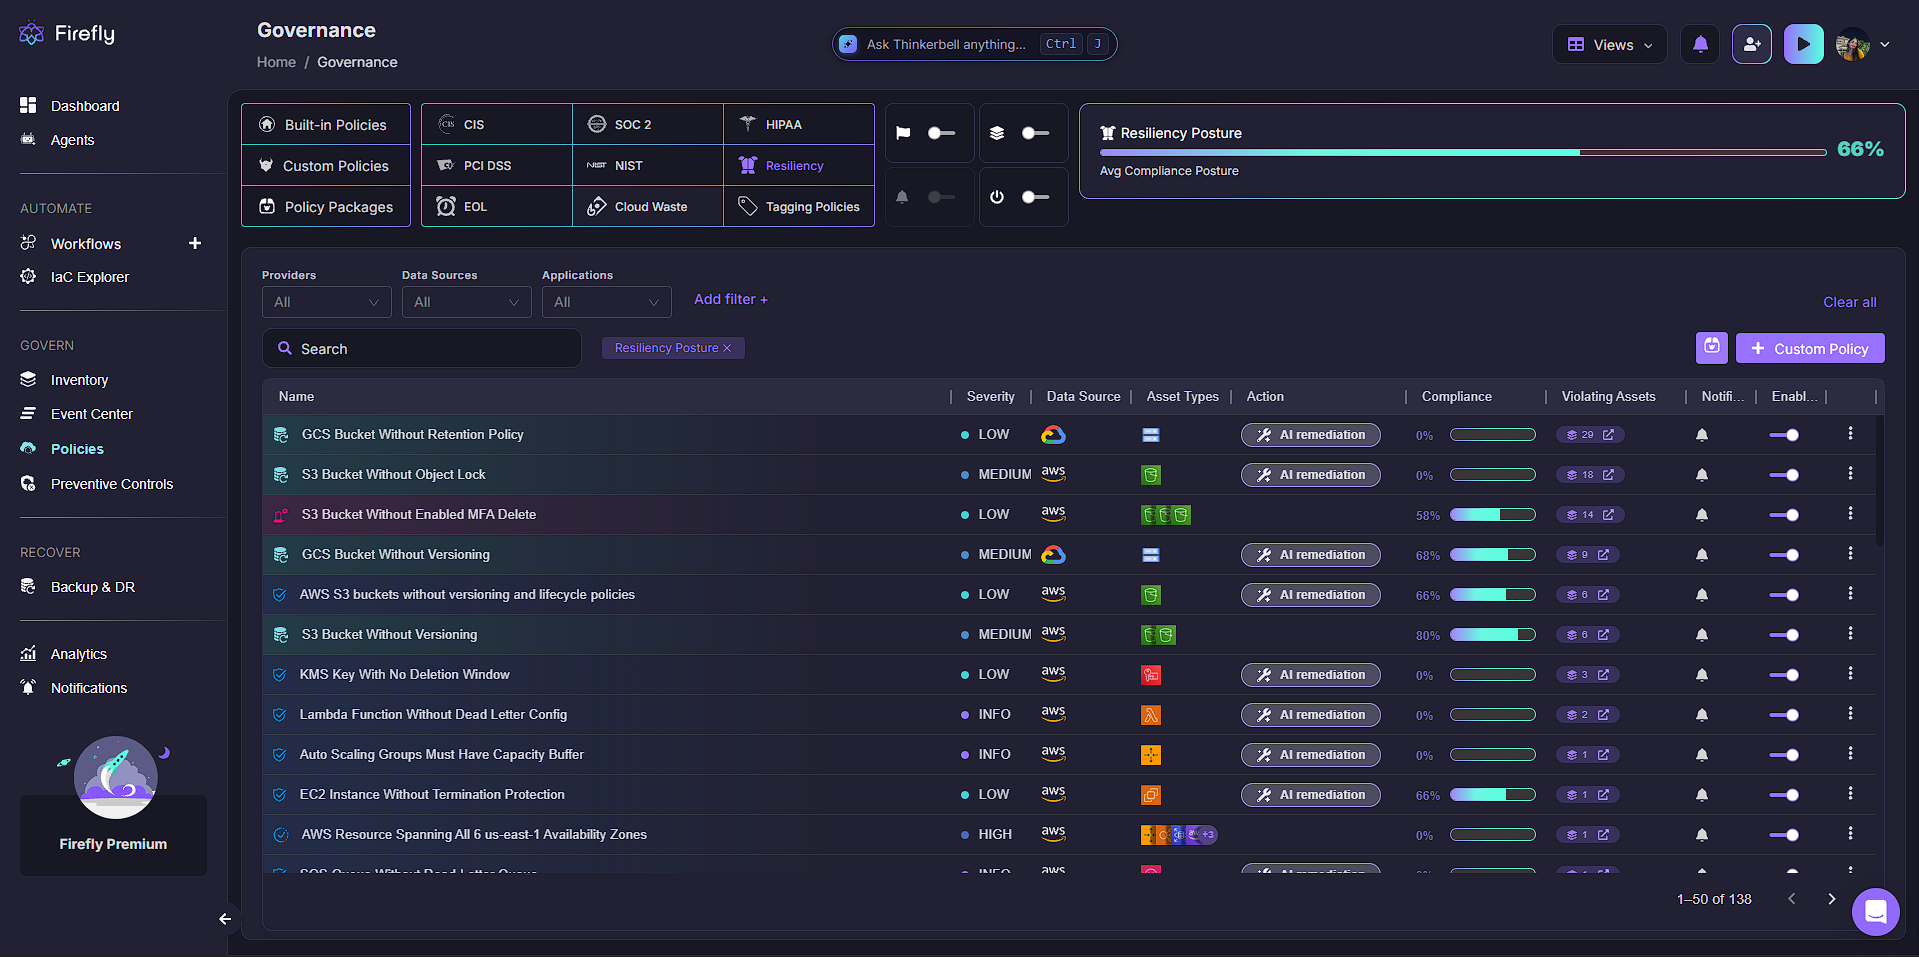Click compliance bar for S3 Bucket Without Versioning
The height and width of the screenshot is (957, 1919).
[1493, 635]
